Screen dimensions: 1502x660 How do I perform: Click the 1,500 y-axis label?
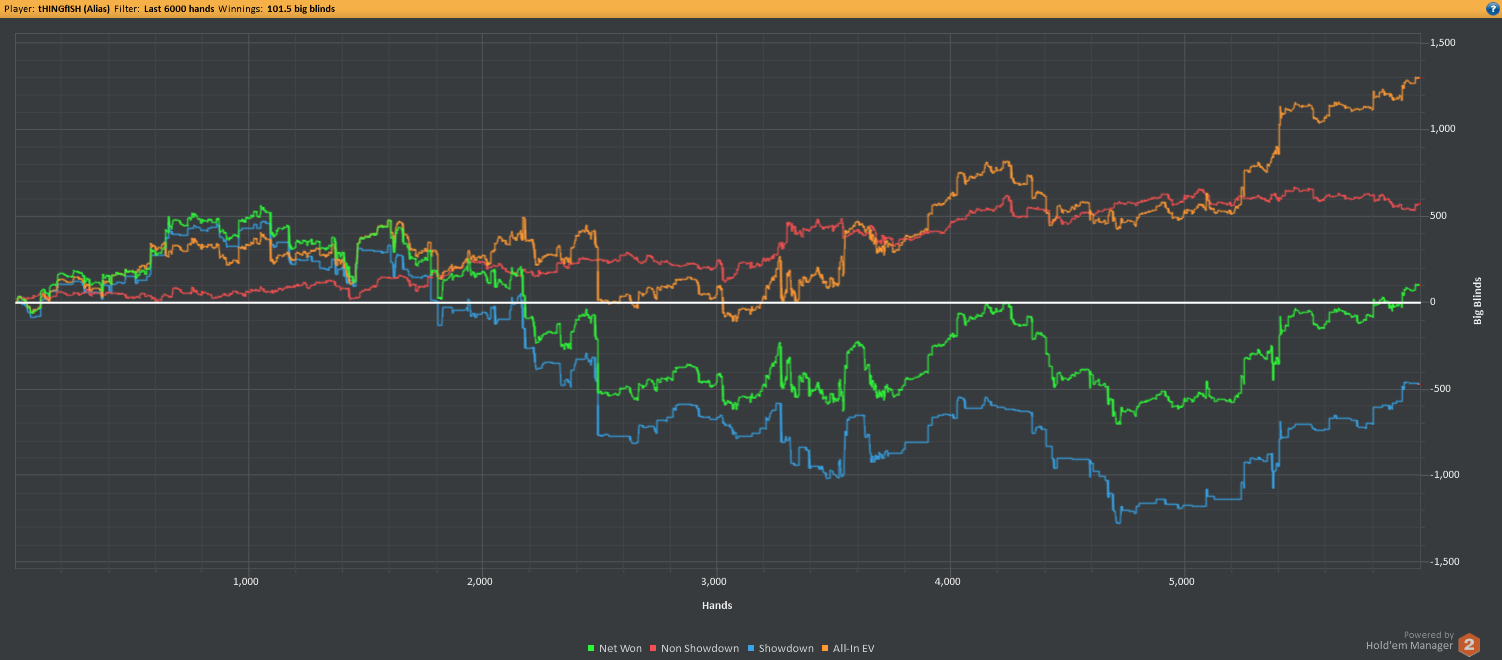1442,43
